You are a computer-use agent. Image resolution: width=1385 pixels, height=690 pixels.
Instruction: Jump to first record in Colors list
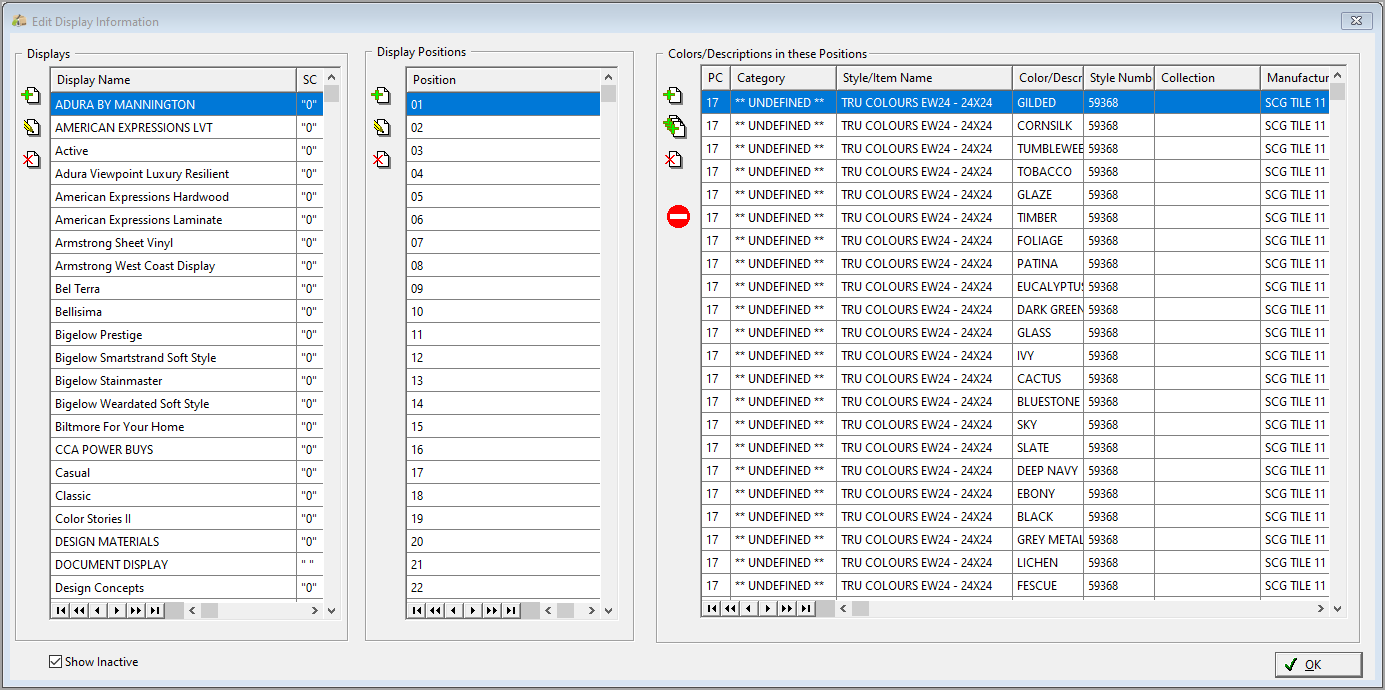click(x=711, y=608)
